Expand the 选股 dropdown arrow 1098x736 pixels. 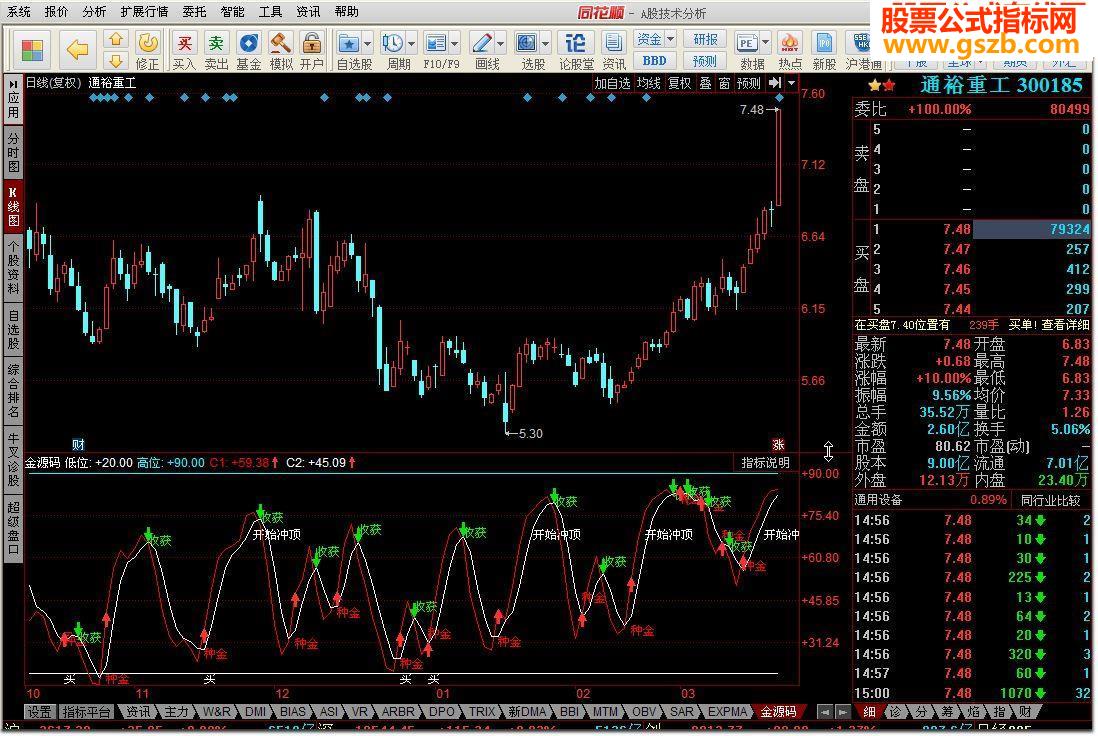click(545, 43)
